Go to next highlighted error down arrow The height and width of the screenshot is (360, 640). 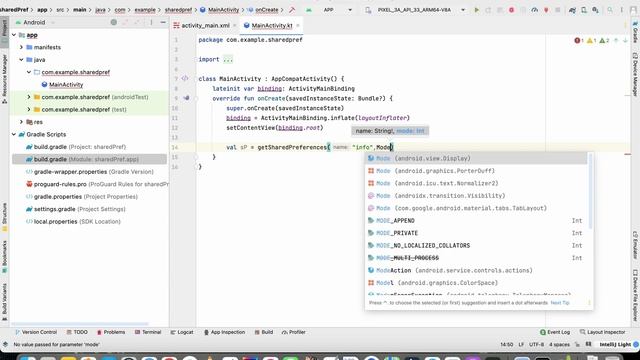(x=625, y=40)
